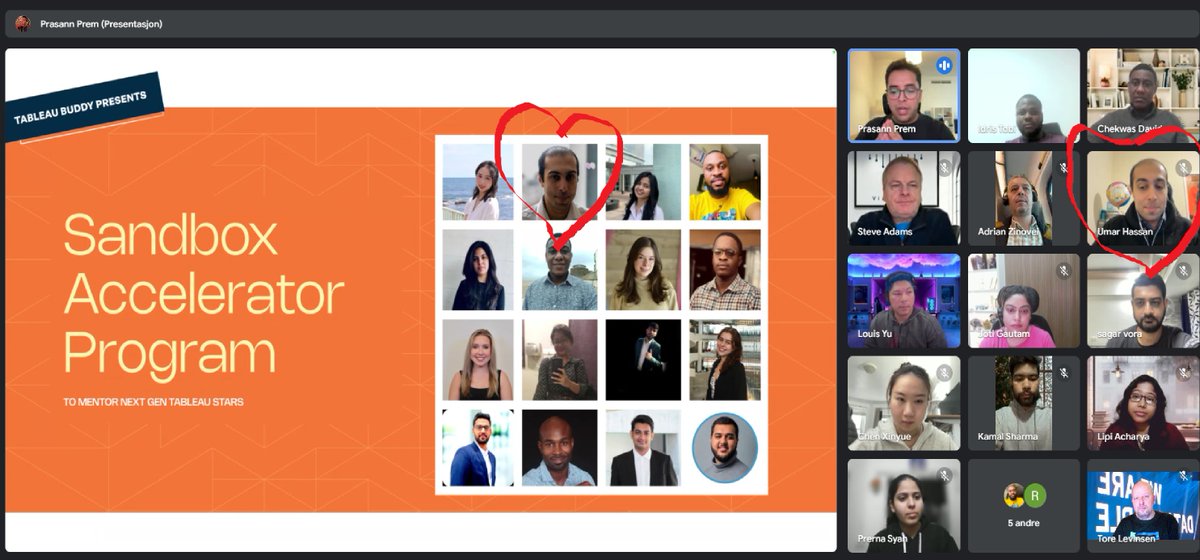
Task: Select the Prasann Prem video tile
Action: point(904,96)
